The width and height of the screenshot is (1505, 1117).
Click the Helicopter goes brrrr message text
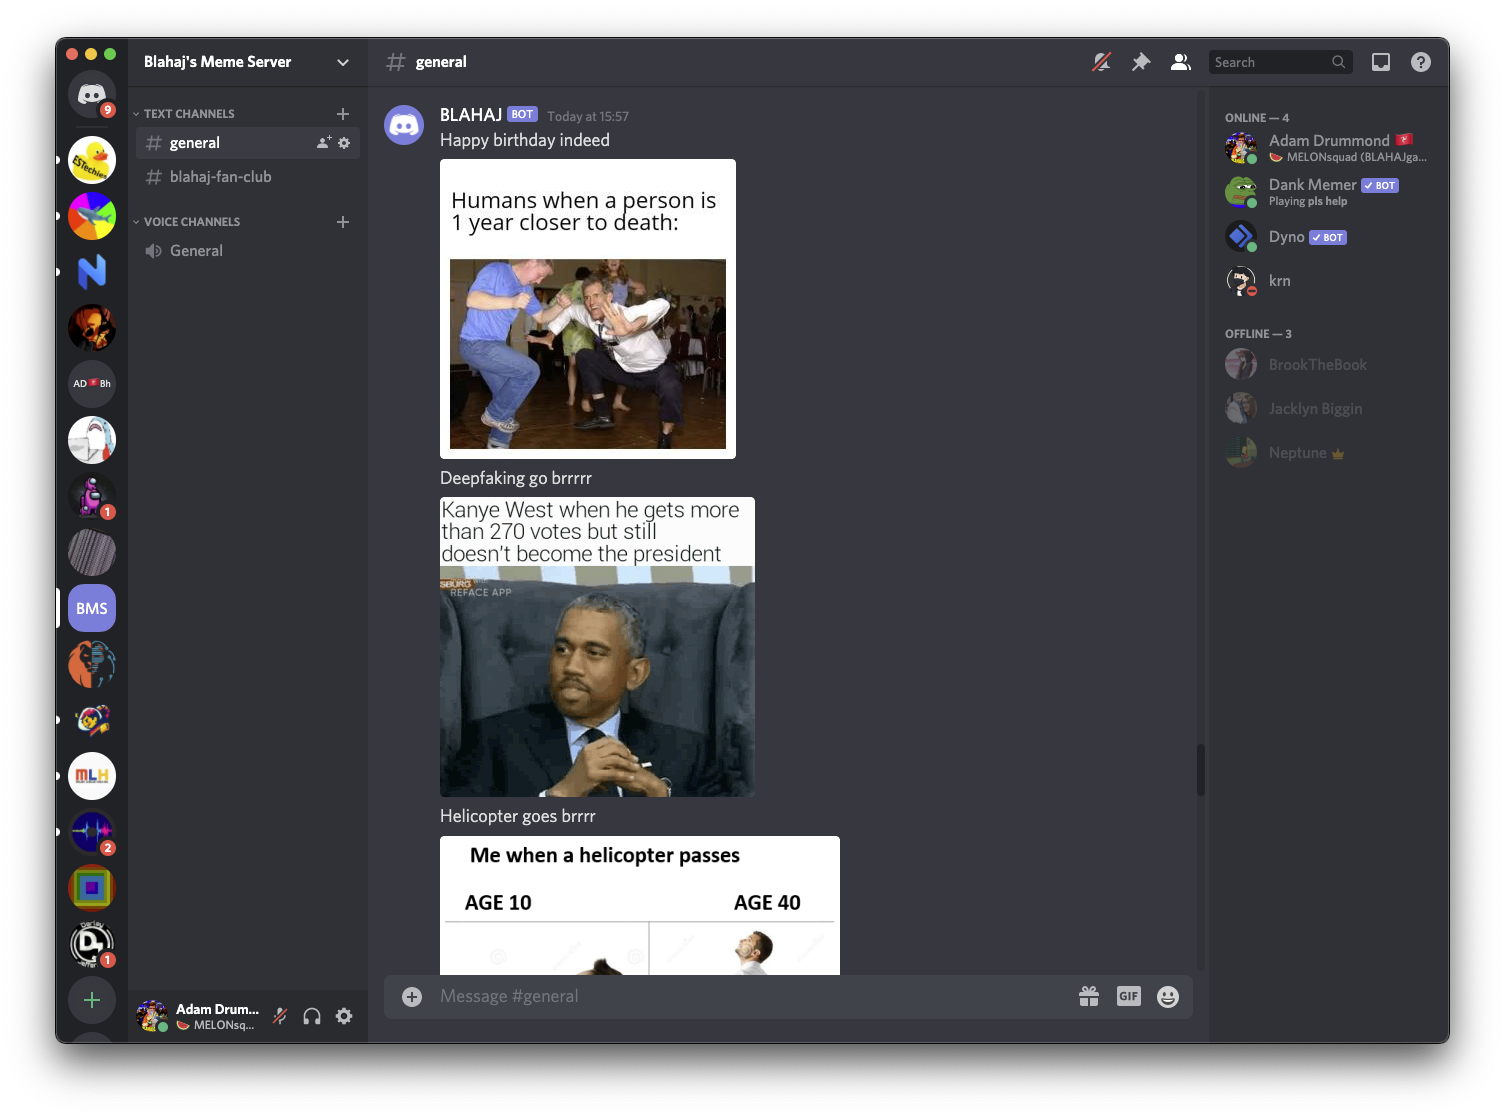click(x=518, y=816)
